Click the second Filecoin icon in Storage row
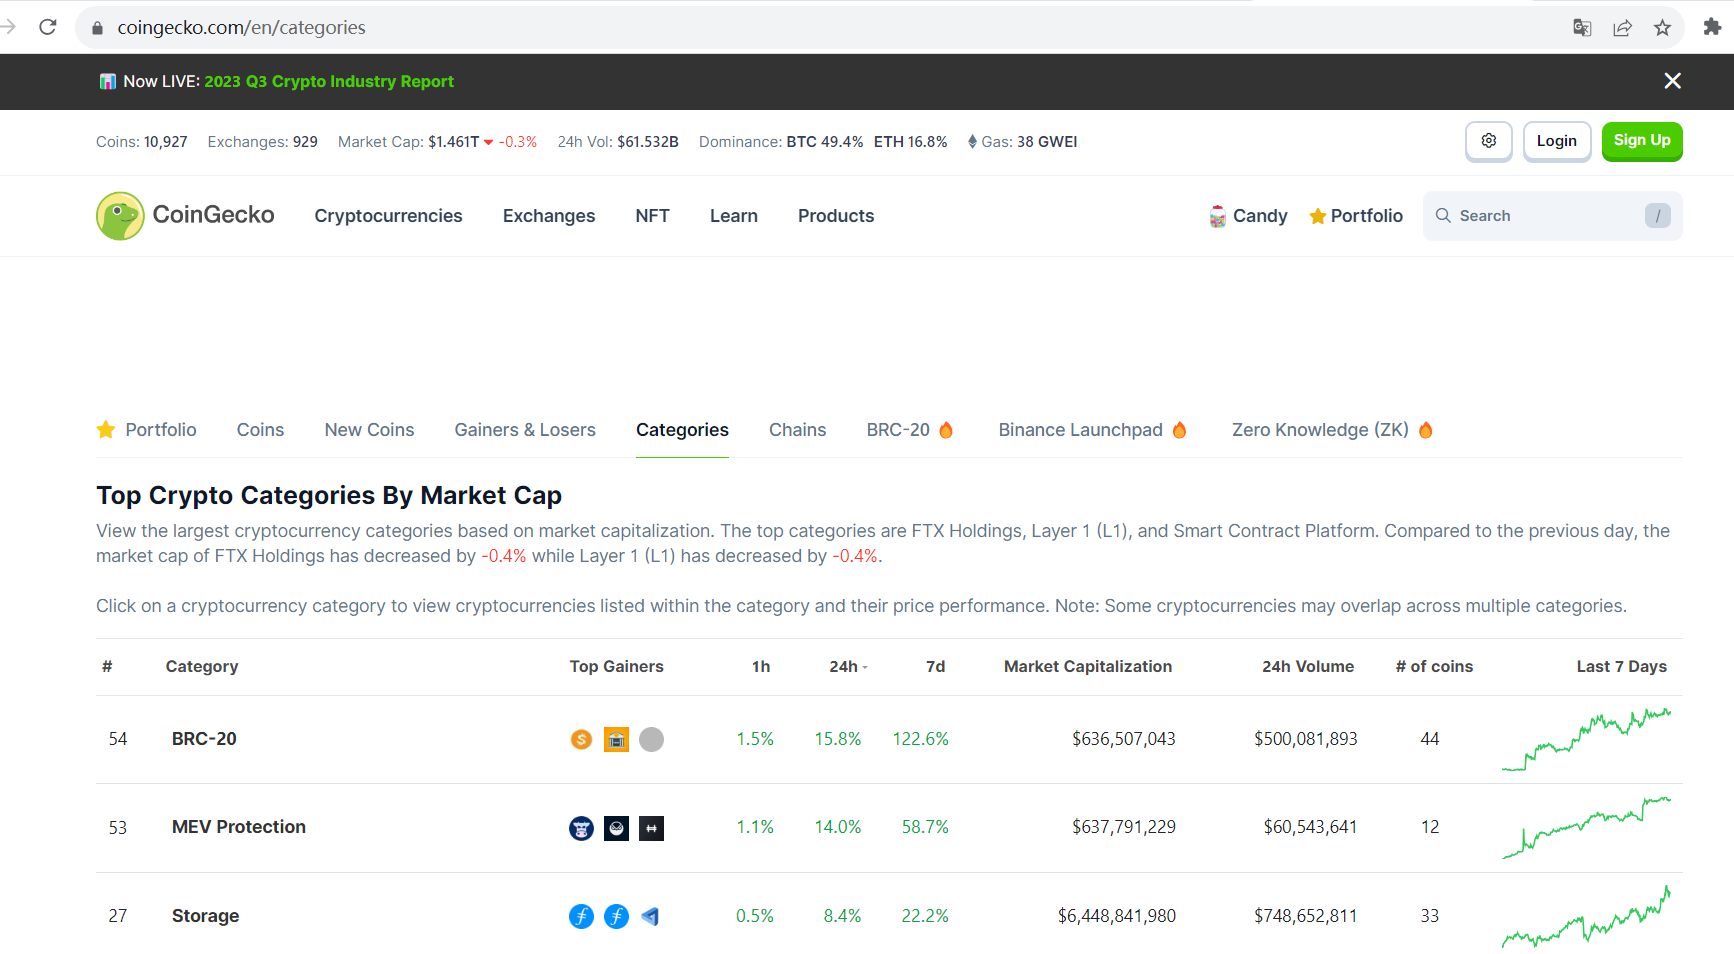The width and height of the screenshot is (1734, 954). click(x=616, y=916)
